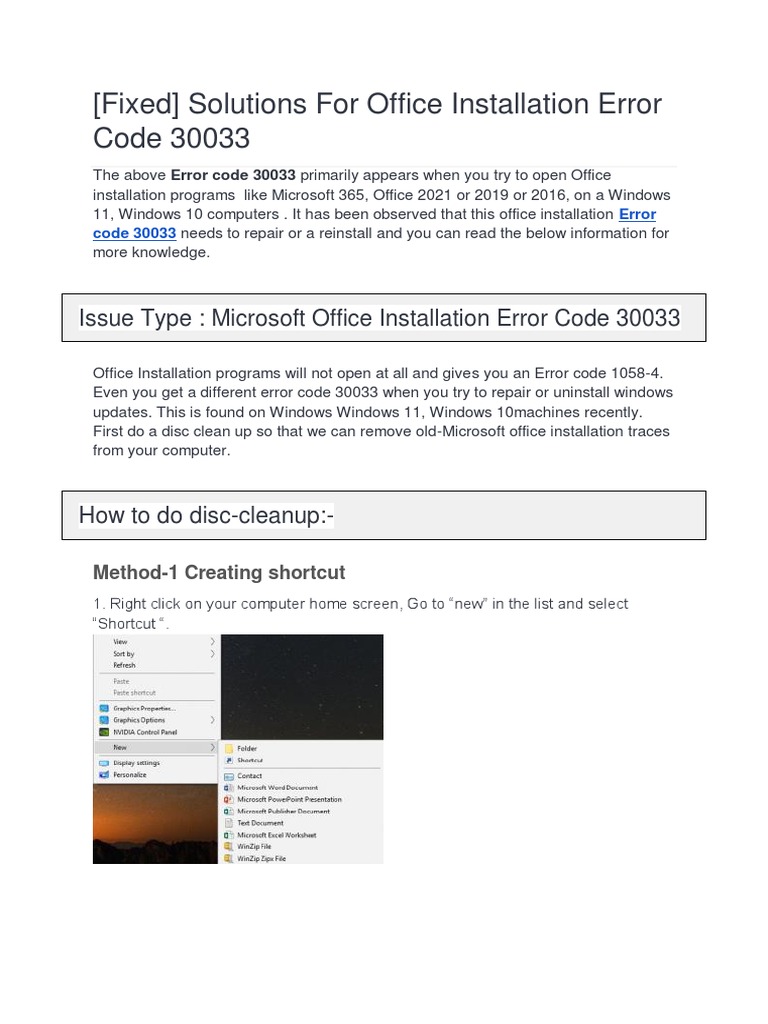Expand the View submenu arrow
The width and height of the screenshot is (768, 1024).
click(212, 641)
